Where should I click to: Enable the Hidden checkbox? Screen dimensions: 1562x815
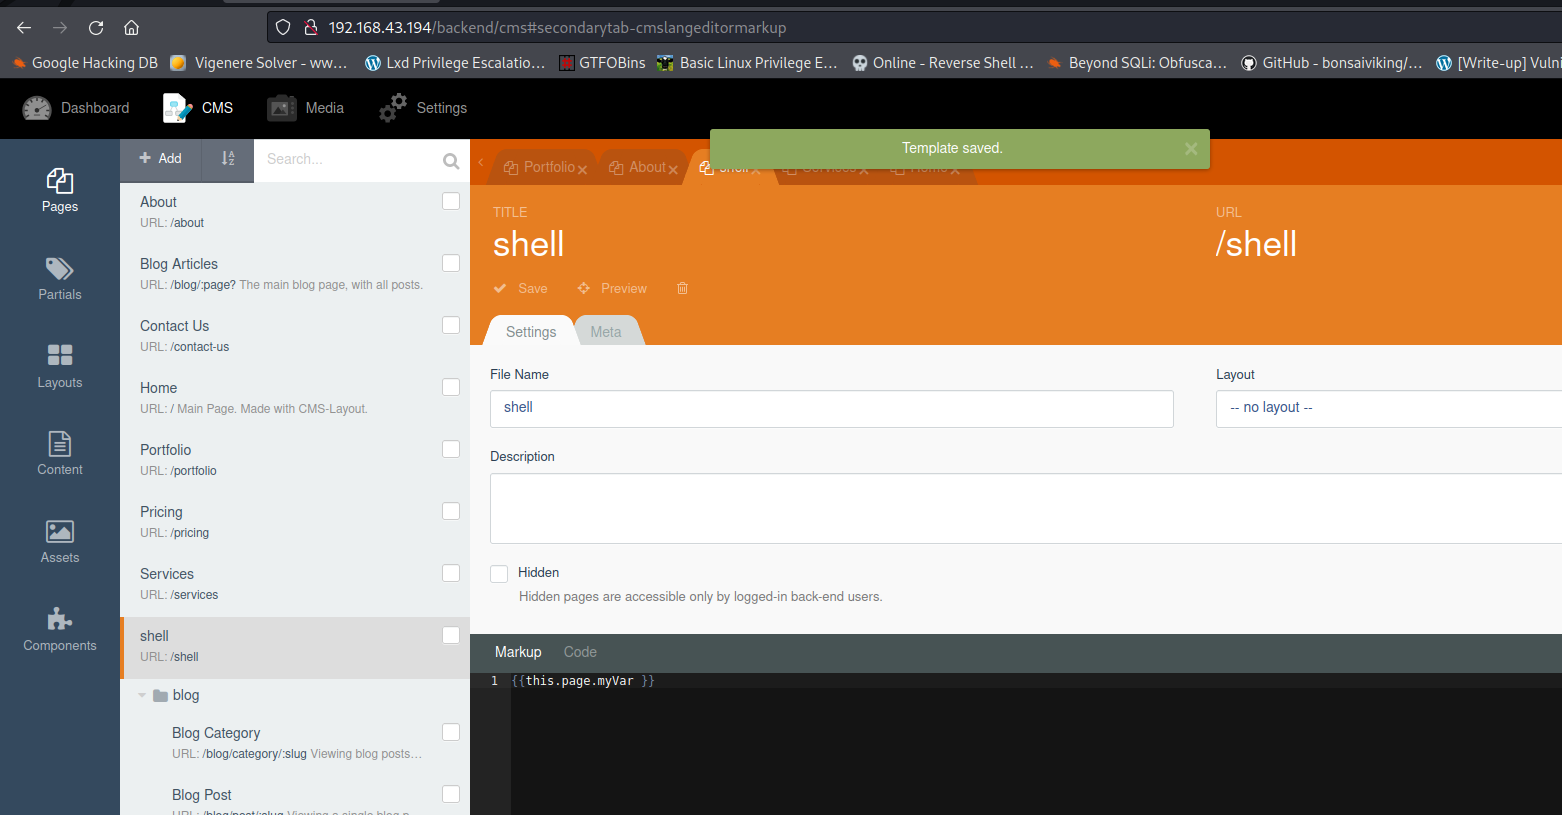[499, 573]
